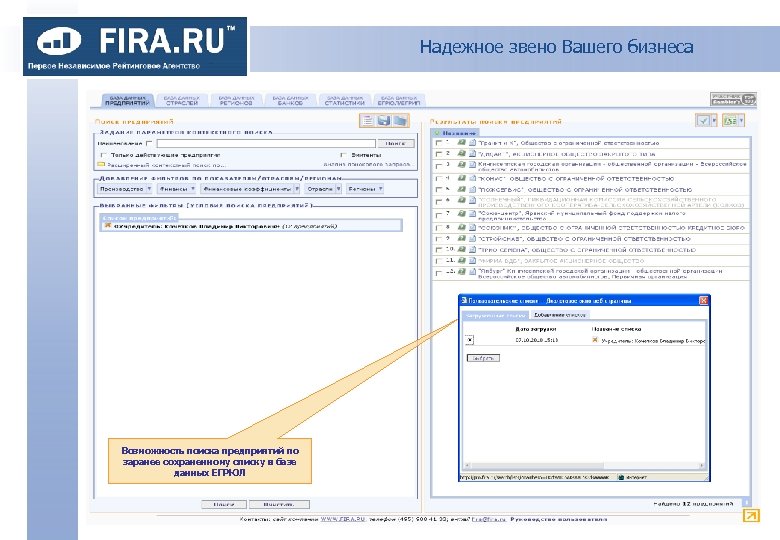Open the document icon in result row 6

pos(473,200)
